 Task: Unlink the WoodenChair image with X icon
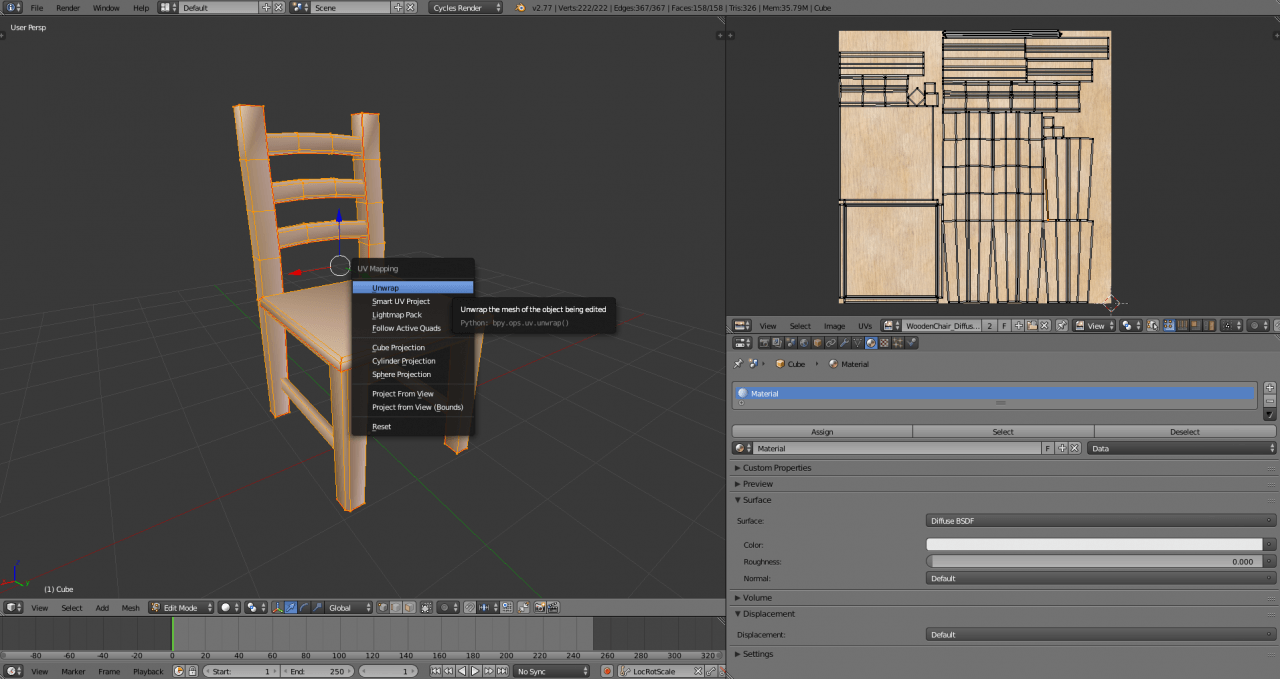coord(1044,326)
